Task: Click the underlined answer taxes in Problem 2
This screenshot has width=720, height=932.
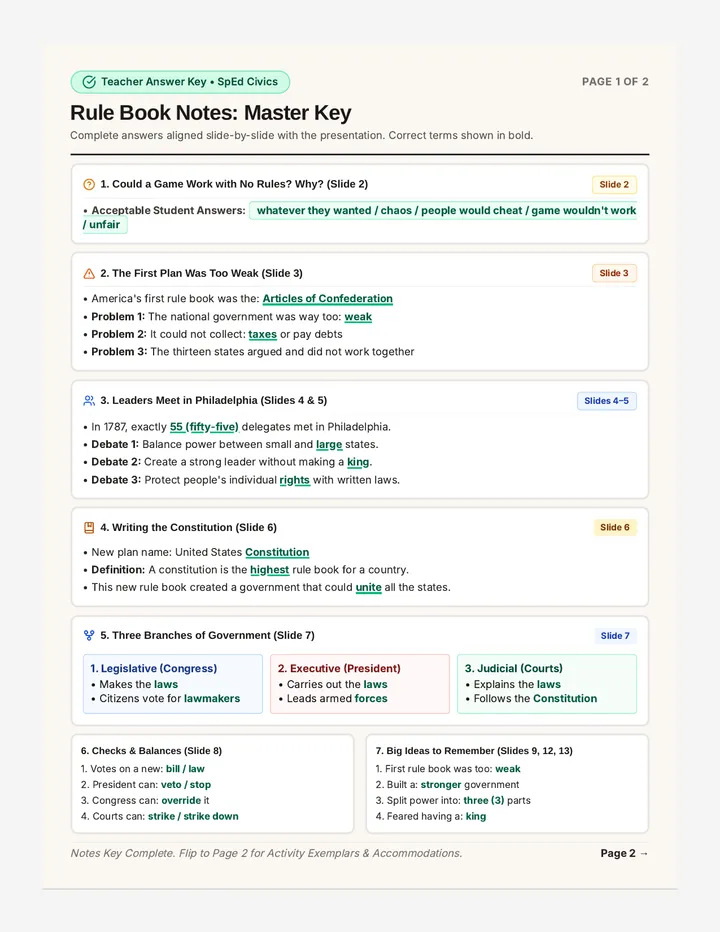Action: click(262, 334)
